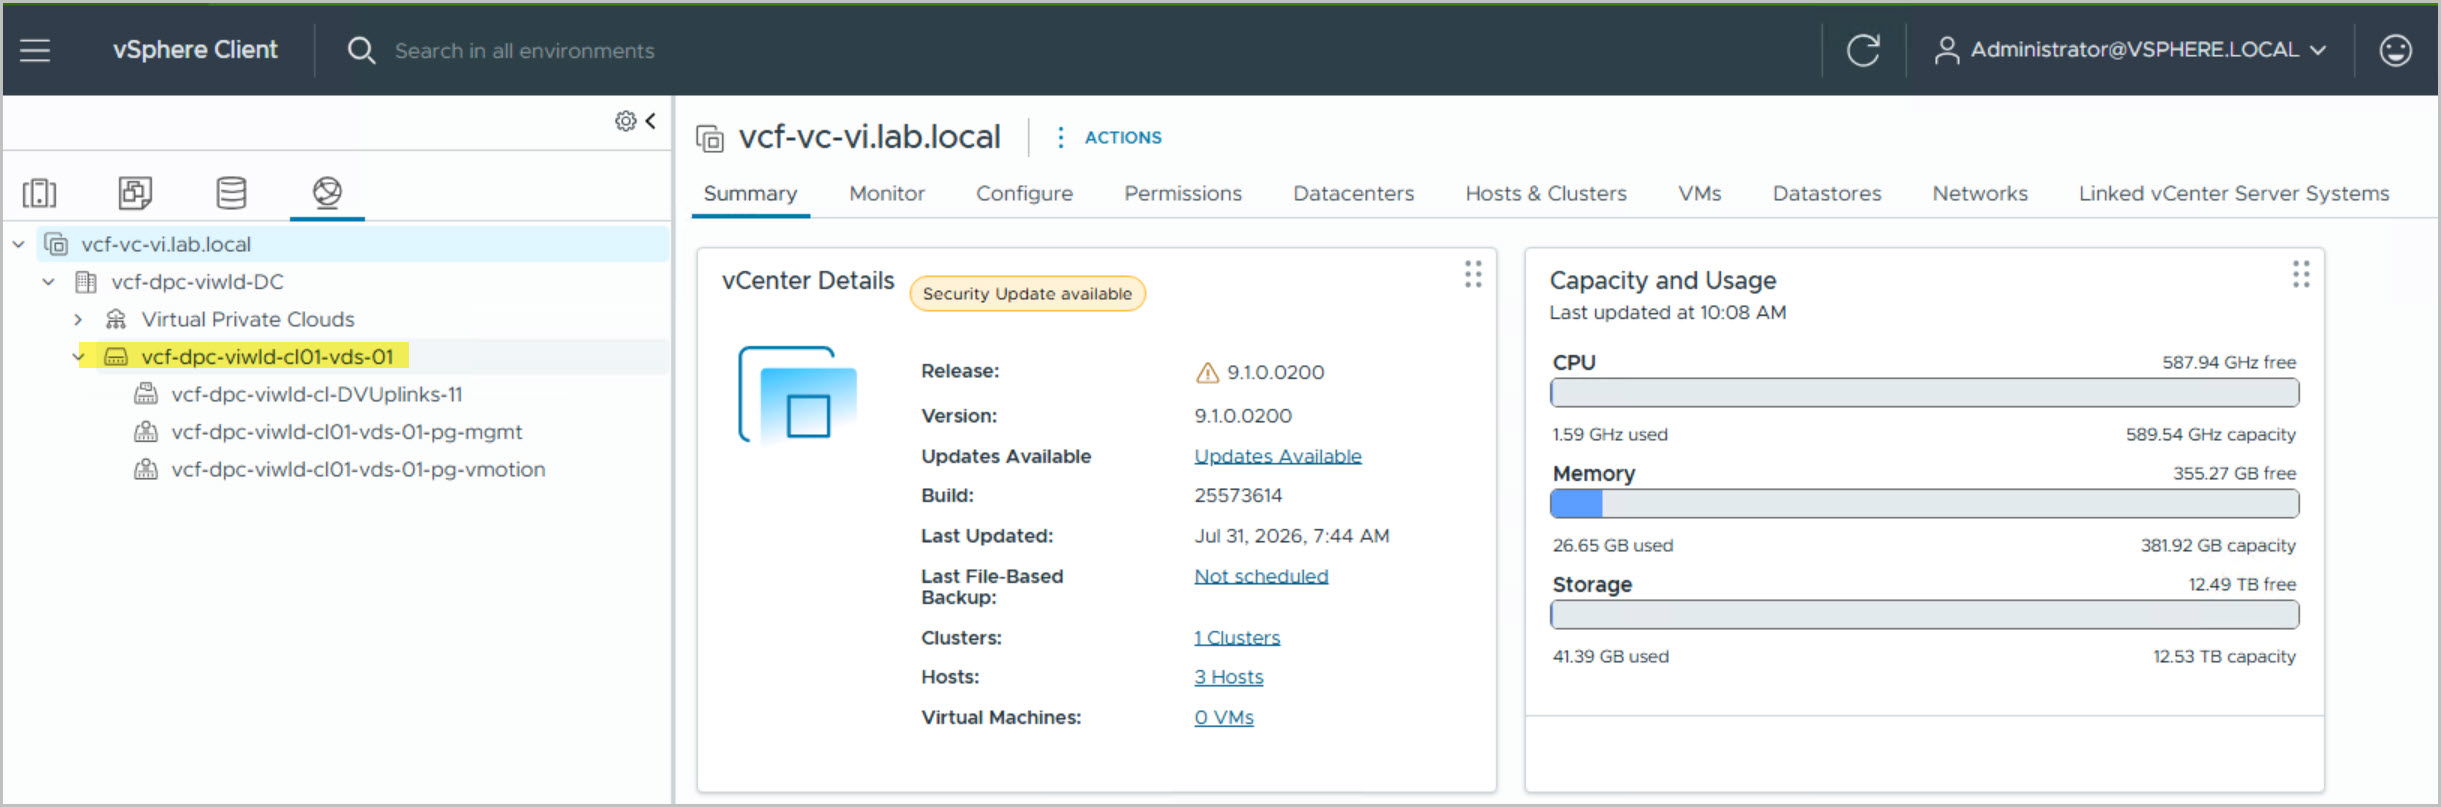
Task: Click the vSphere Client title
Action: 195,50
